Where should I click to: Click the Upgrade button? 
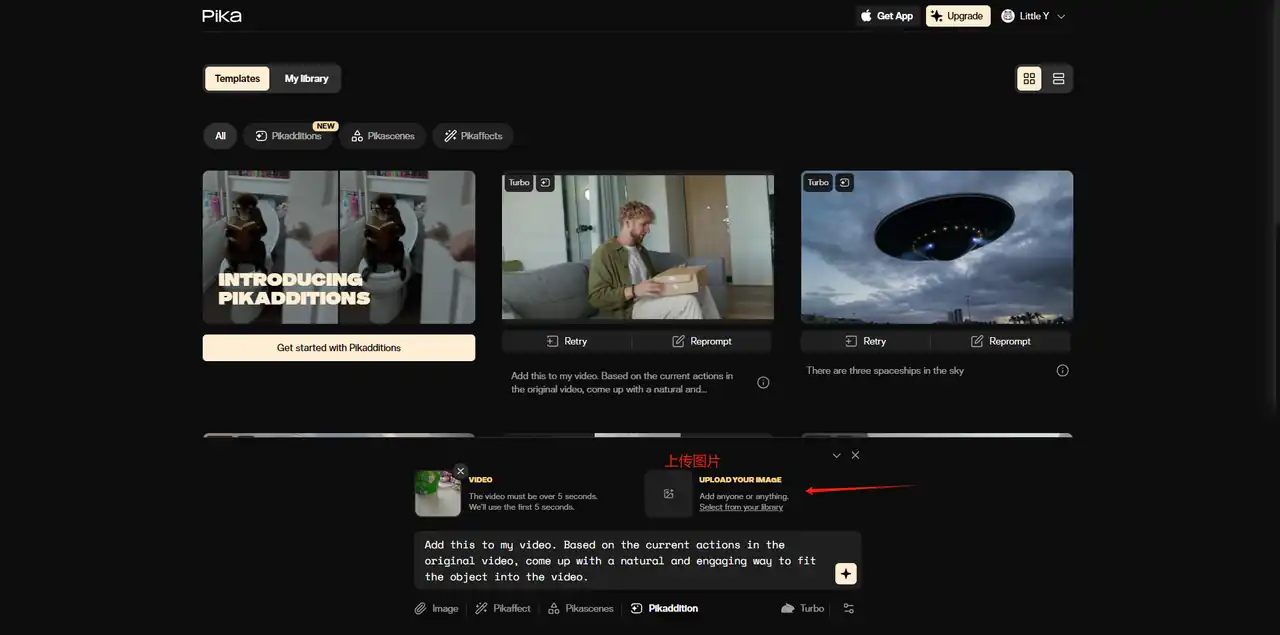click(958, 16)
